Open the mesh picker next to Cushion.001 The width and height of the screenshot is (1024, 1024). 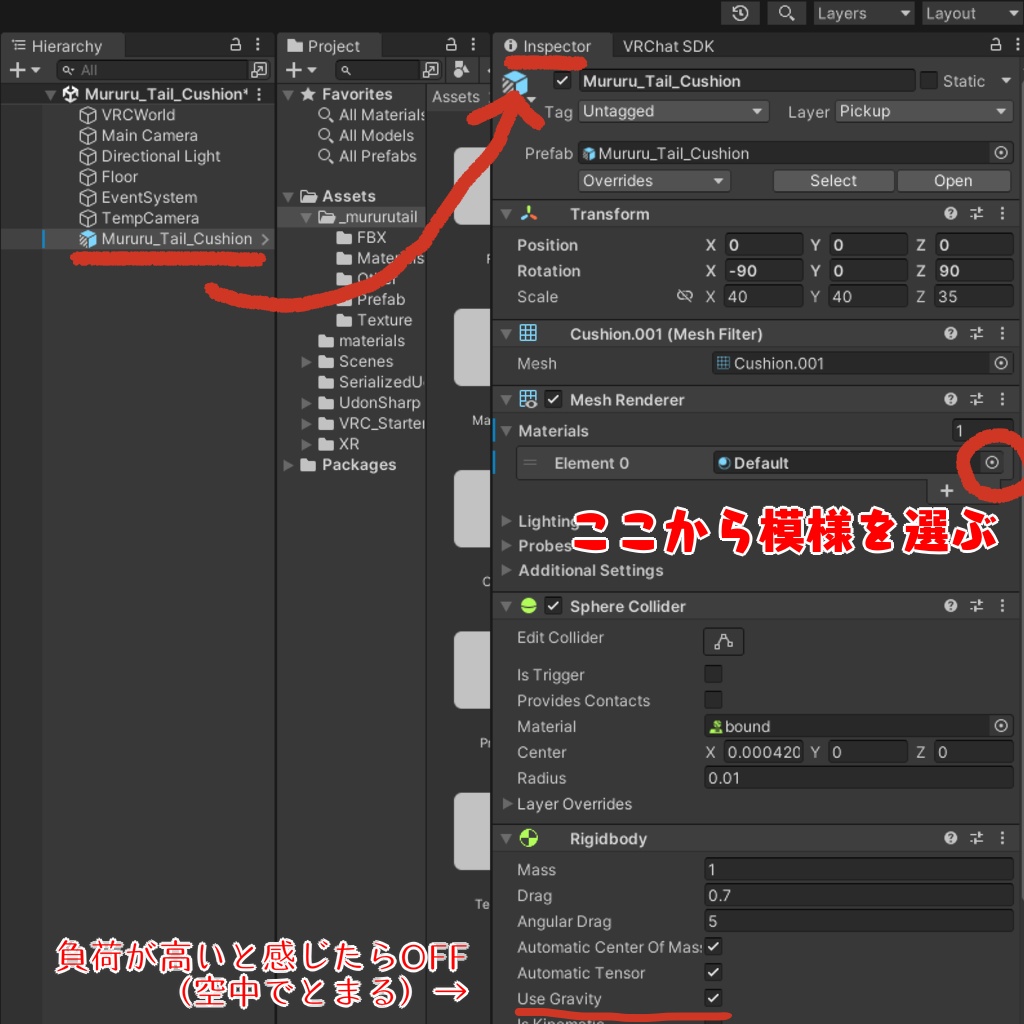tap(1001, 363)
